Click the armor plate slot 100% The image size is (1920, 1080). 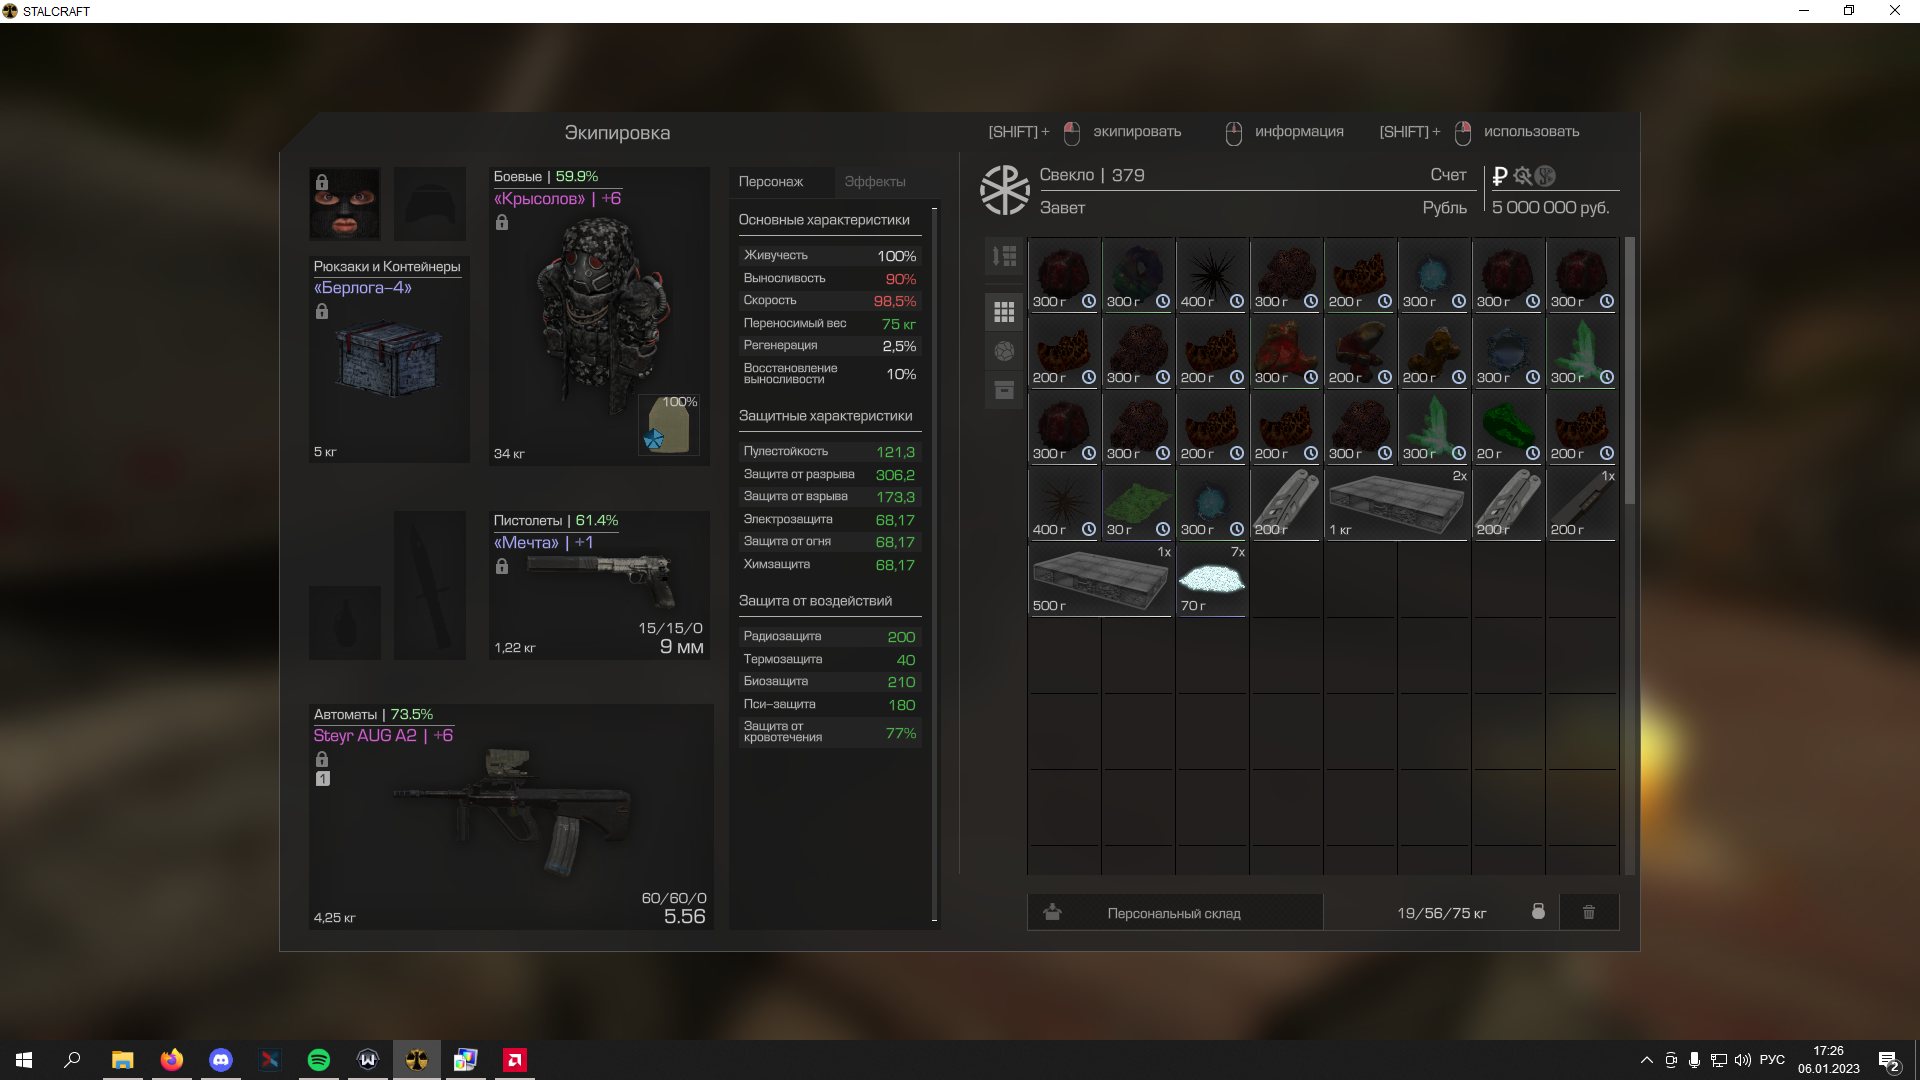click(668, 424)
